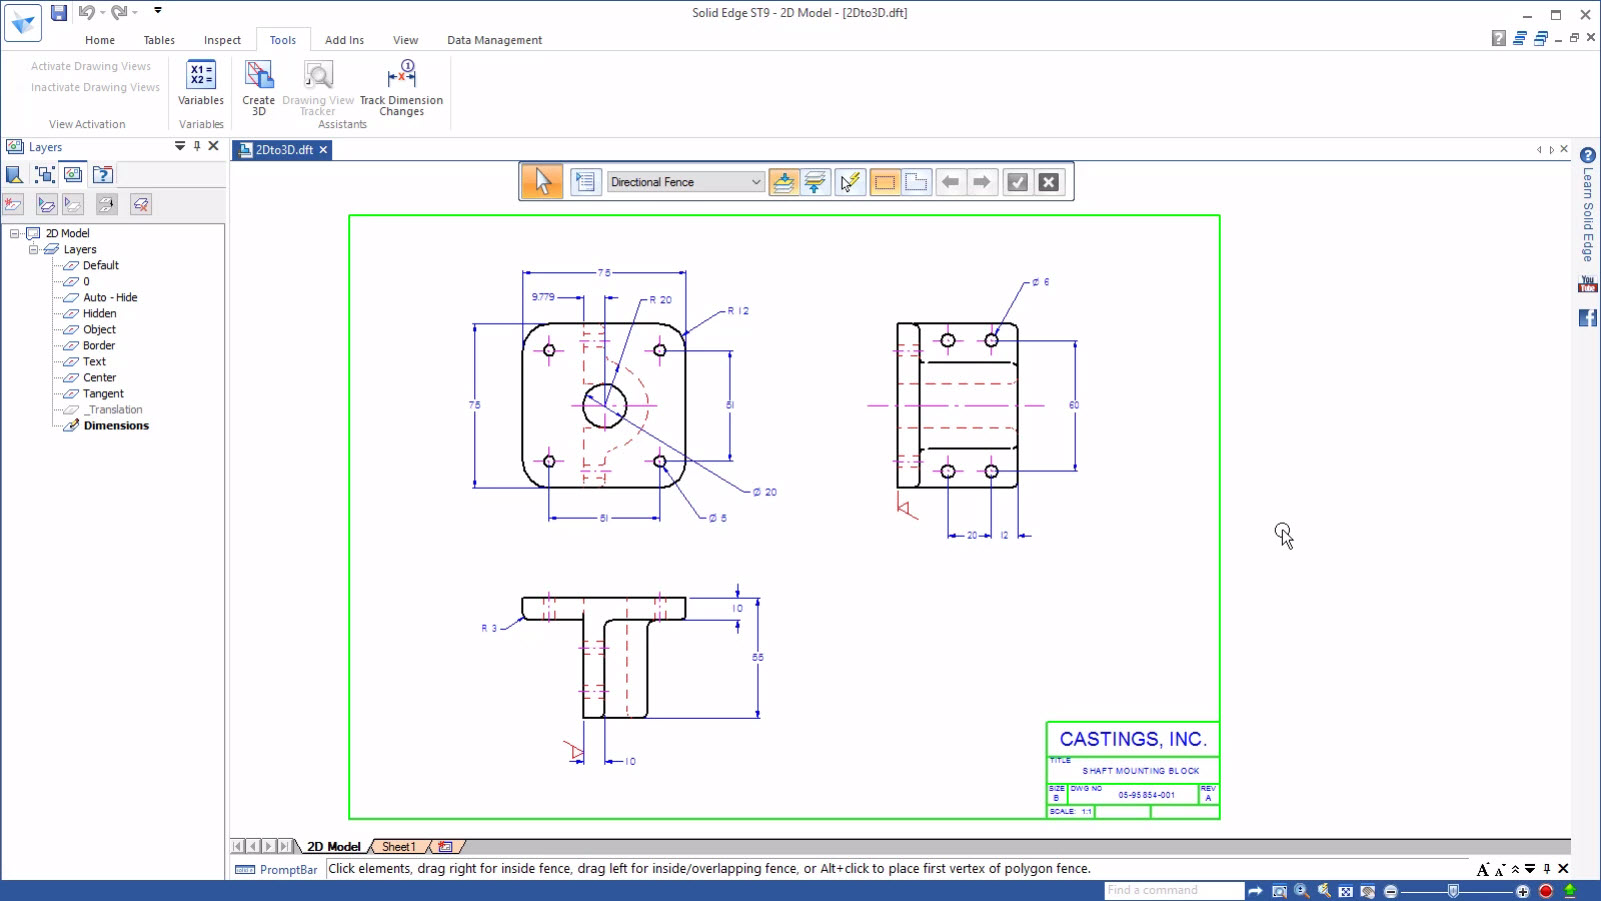Toggle the rectangular fence mode
Viewport: 1601px width, 901px height.
[887, 181]
